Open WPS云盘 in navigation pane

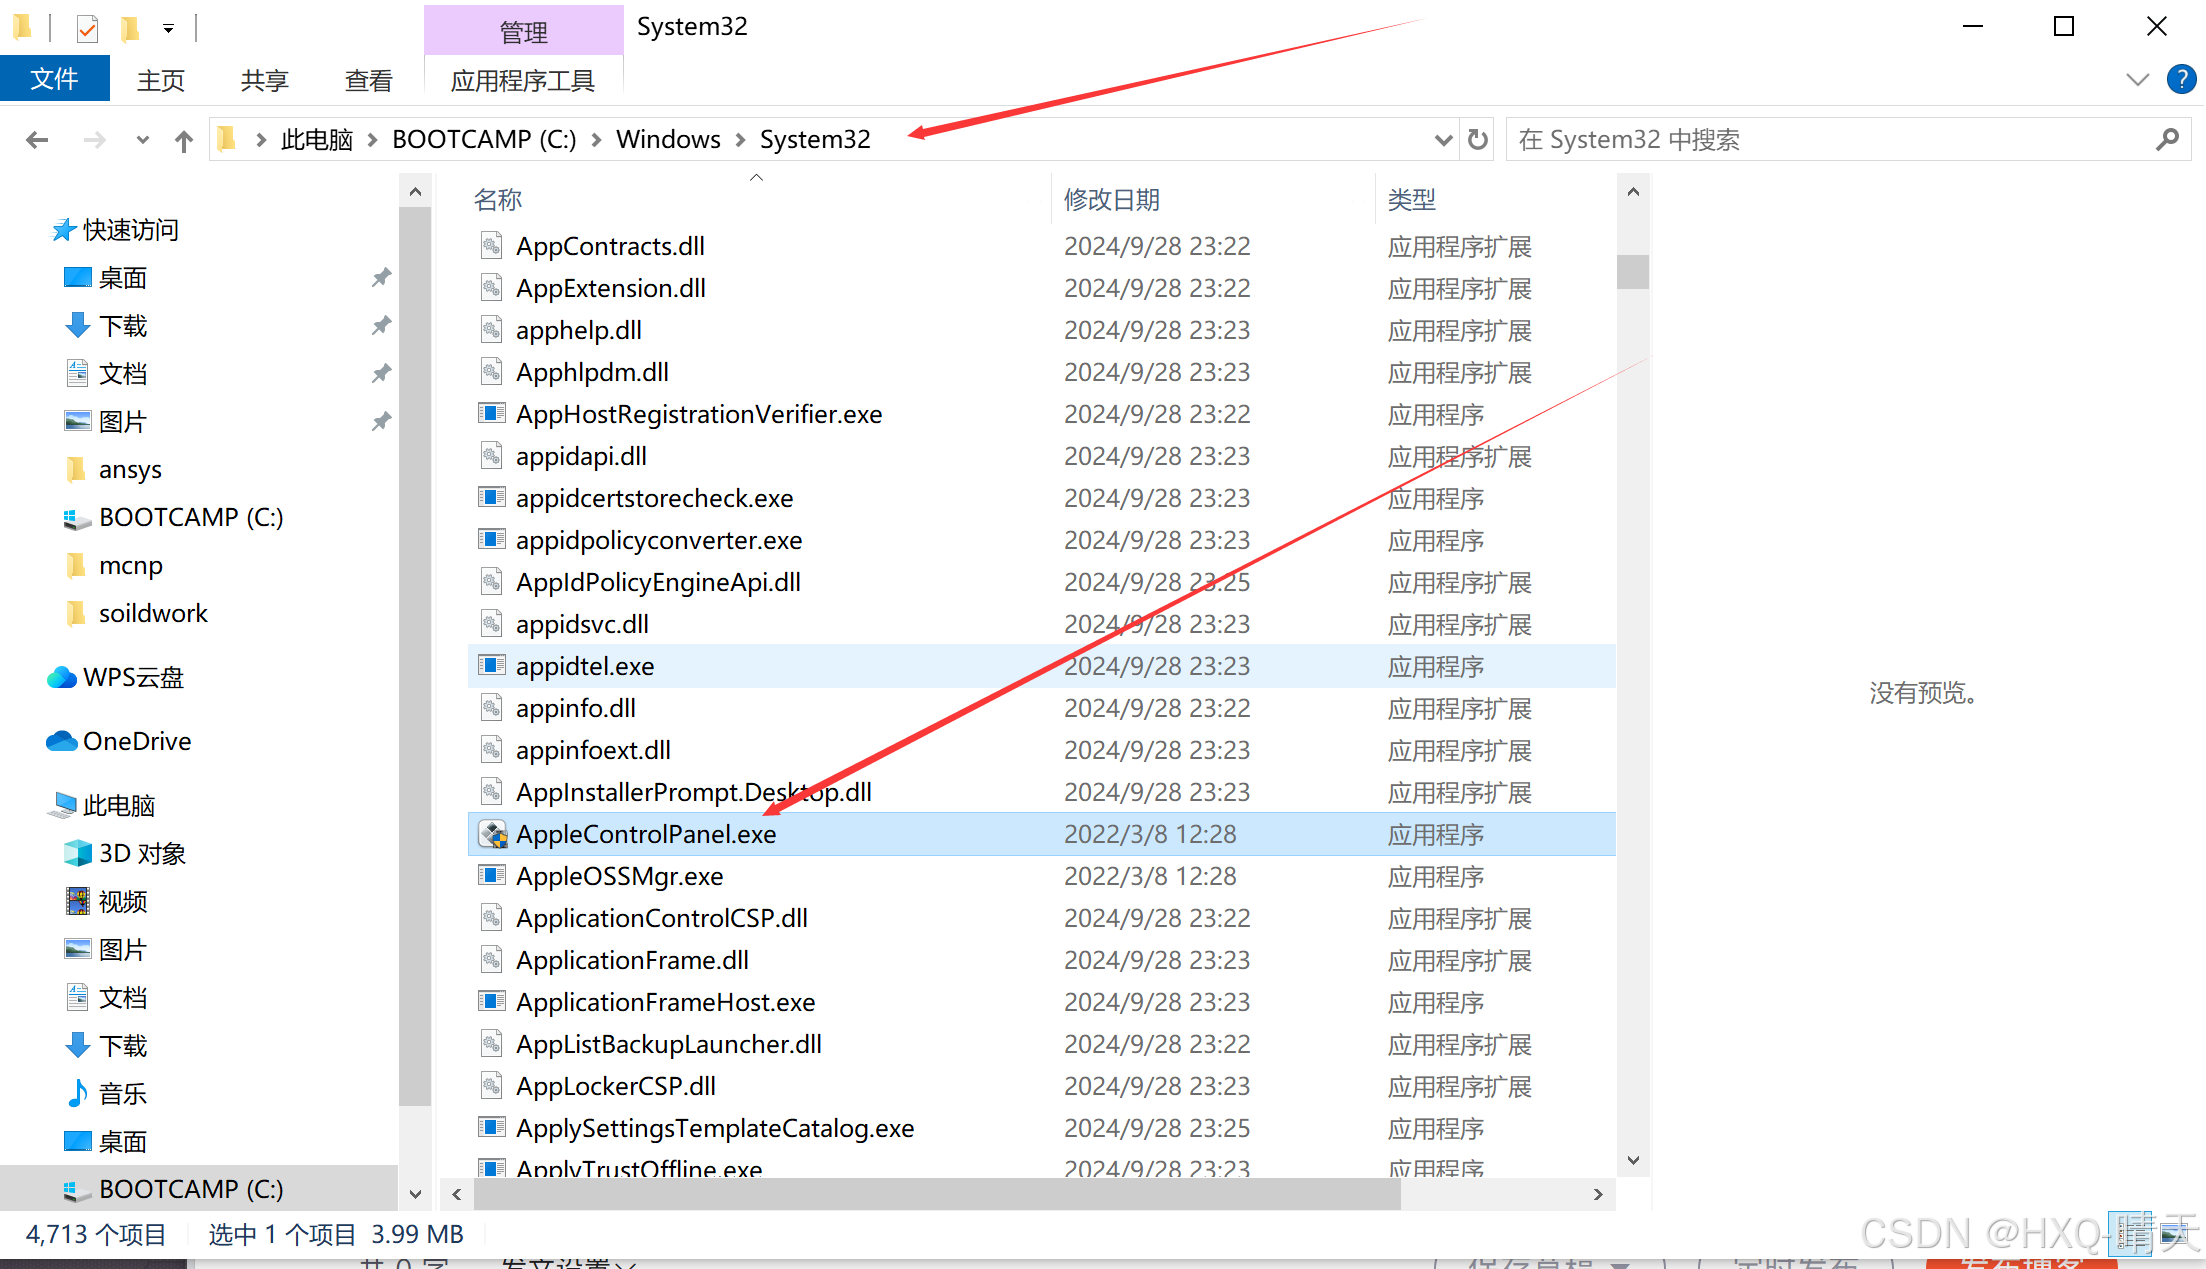(x=132, y=677)
